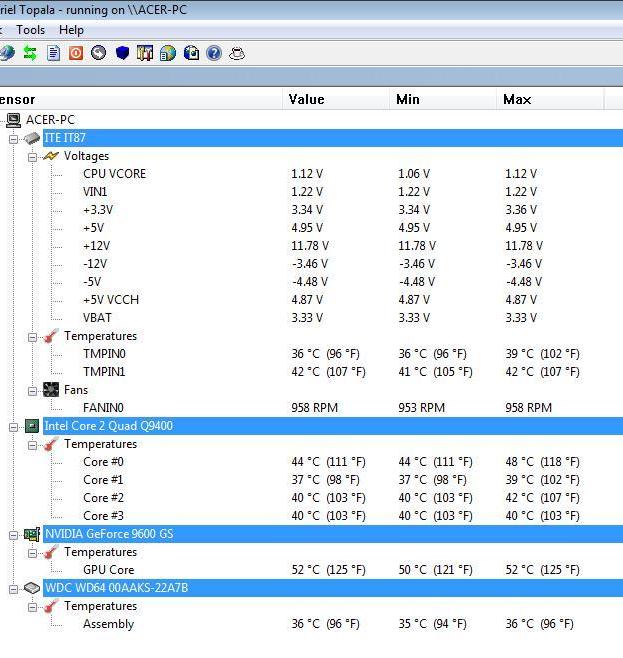Select the Core #3 label
The width and height of the screenshot is (623, 658).
pyautogui.click(x=103, y=516)
